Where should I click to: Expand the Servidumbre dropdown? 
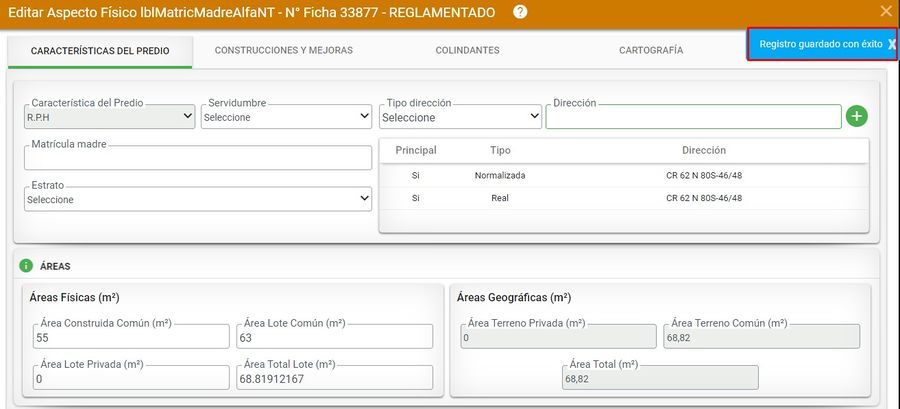click(x=286, y=117)
